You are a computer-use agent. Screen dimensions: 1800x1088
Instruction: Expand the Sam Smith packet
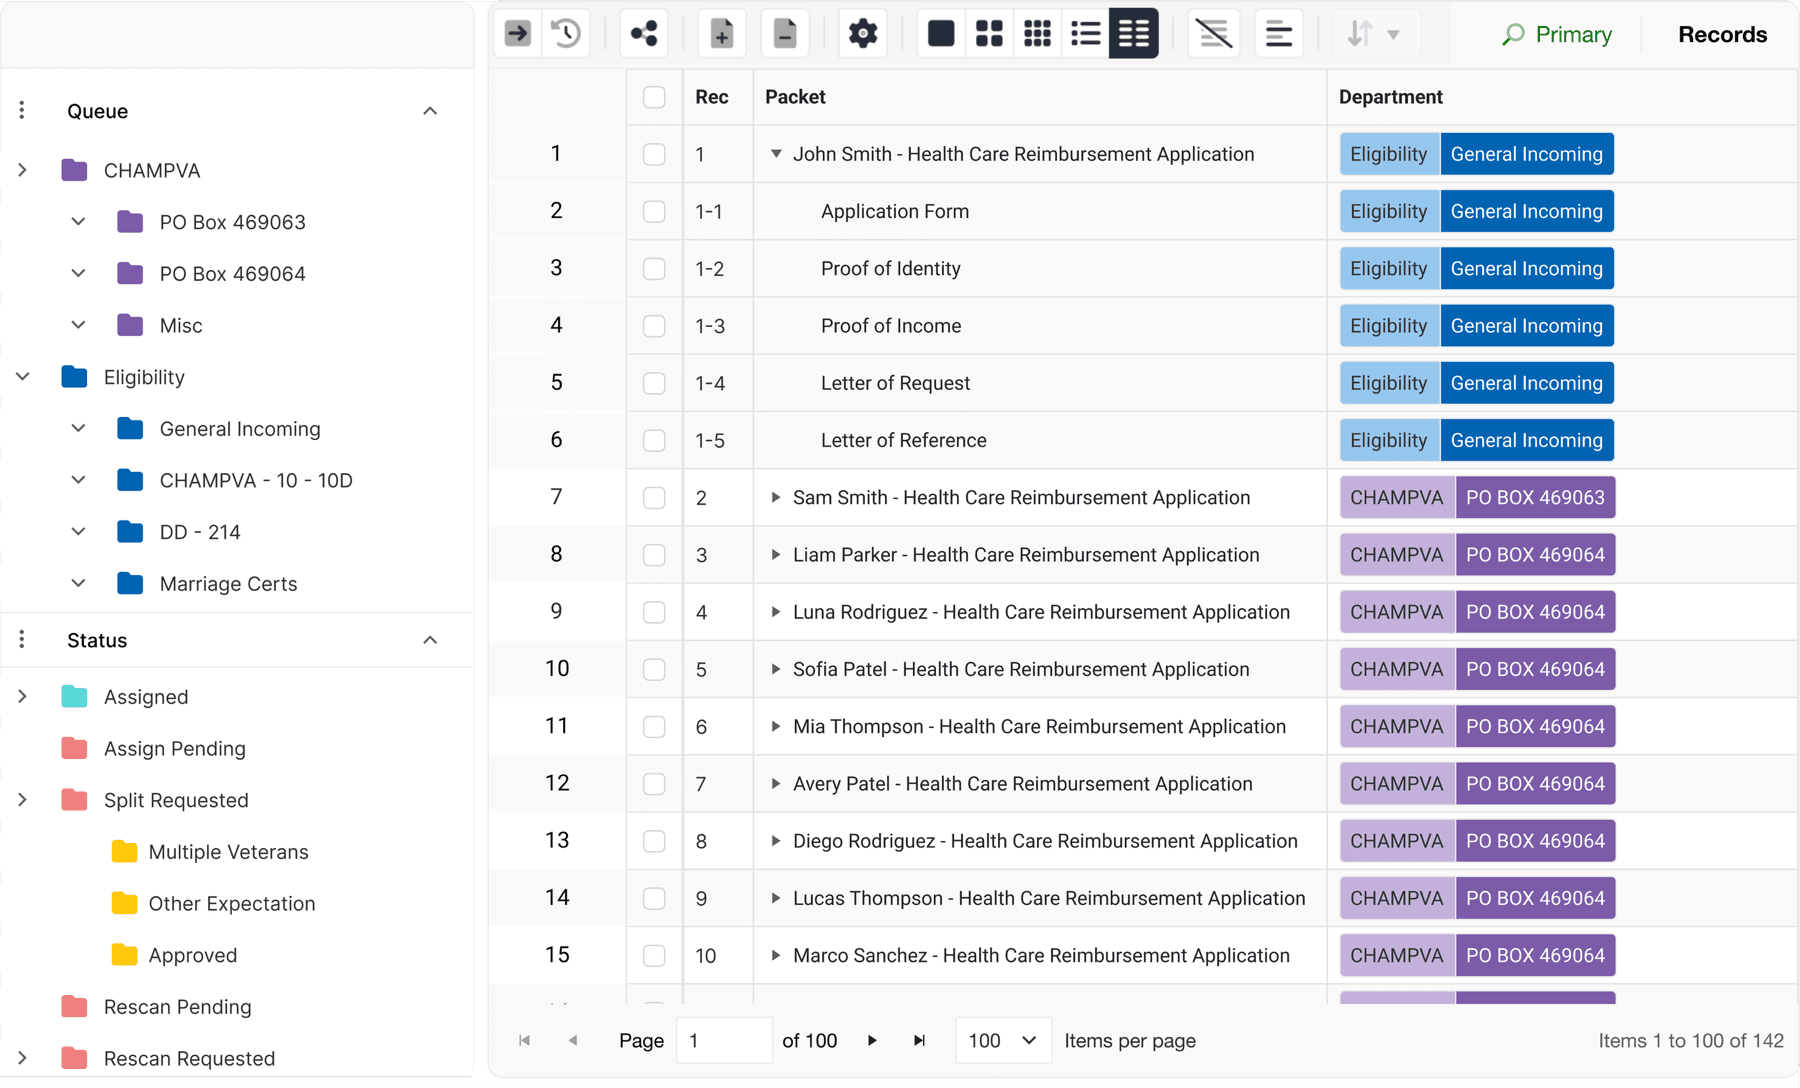(x=776, y=498)
